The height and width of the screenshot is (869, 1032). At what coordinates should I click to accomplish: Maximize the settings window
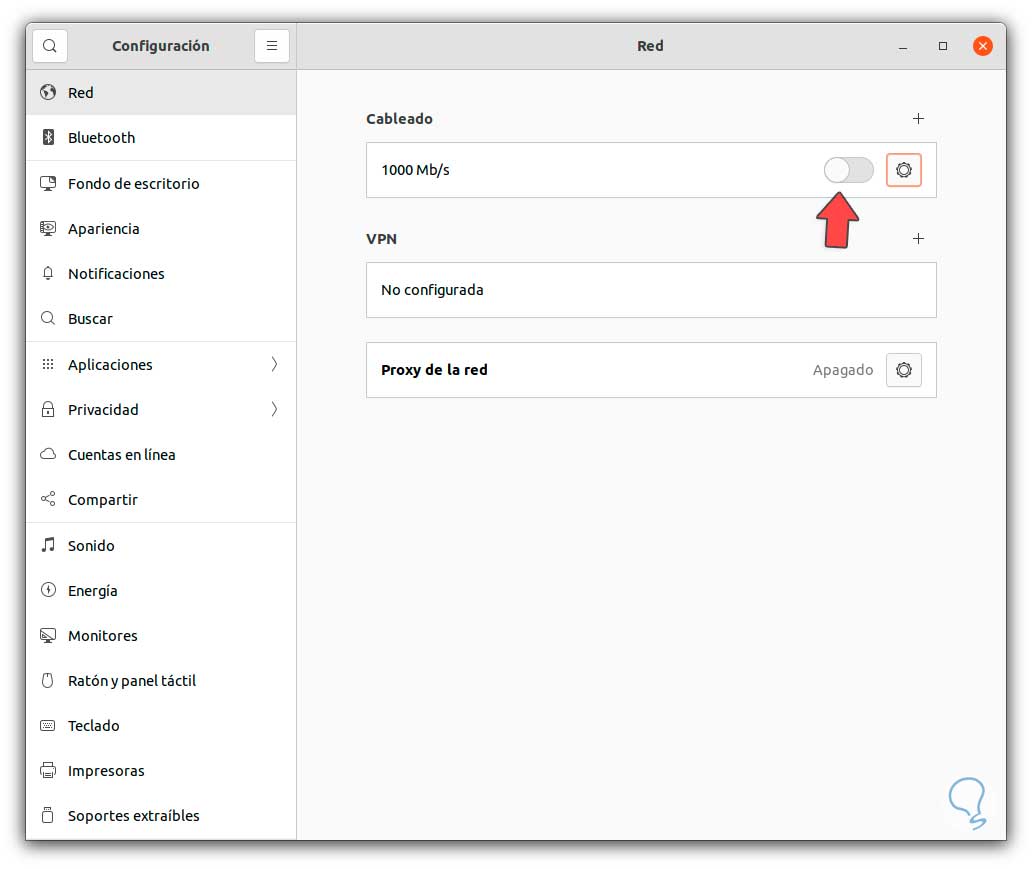click(942, 46)
